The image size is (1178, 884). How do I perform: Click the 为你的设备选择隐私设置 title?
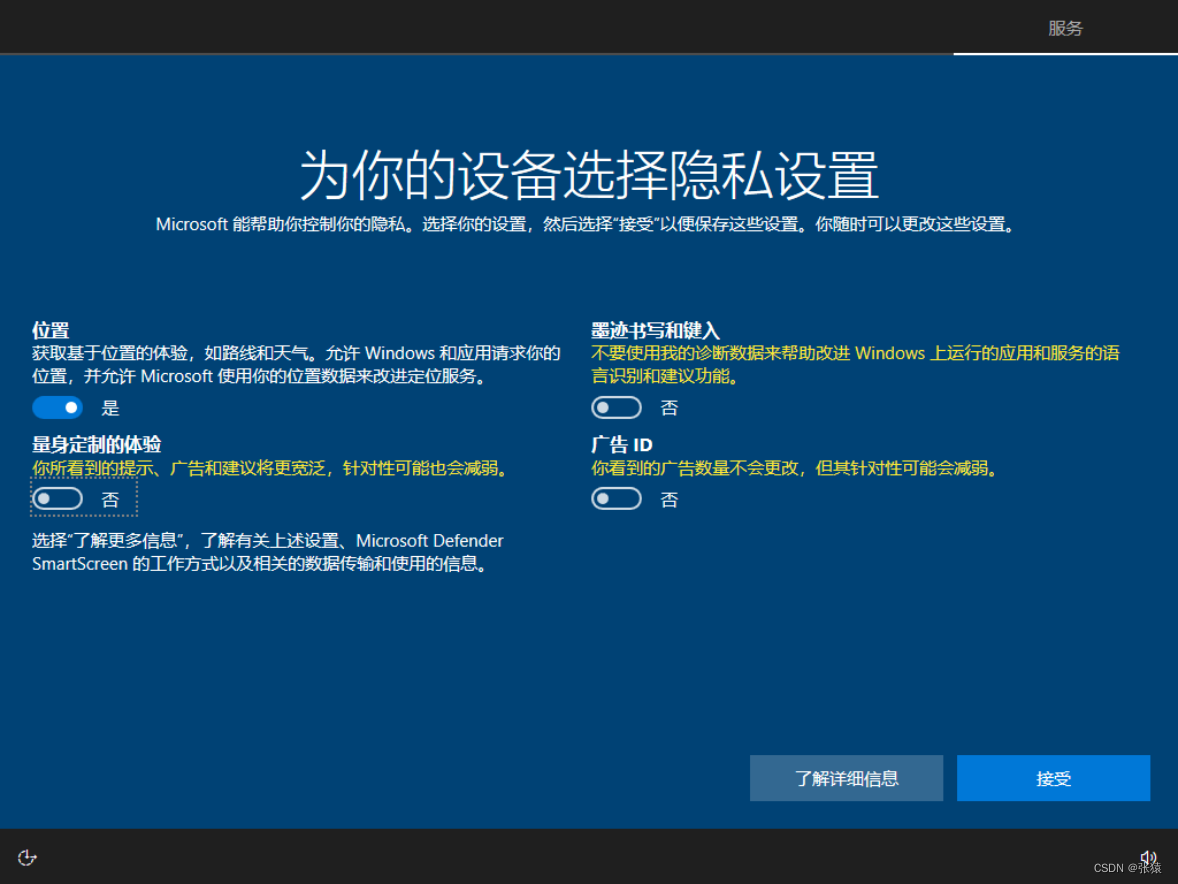[589, 175]
